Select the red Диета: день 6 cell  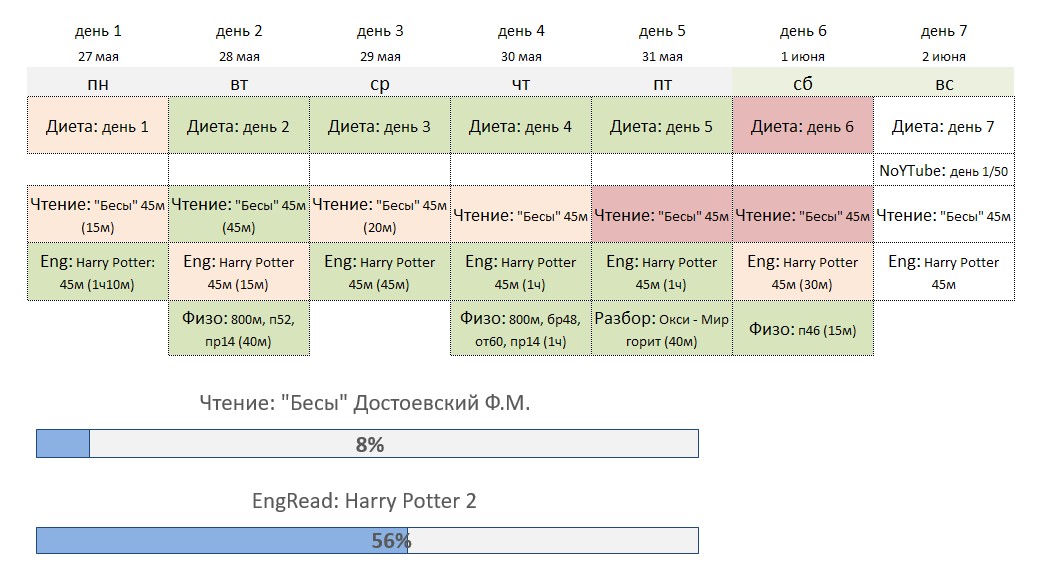pyautogui.click(x=803, y=126)
